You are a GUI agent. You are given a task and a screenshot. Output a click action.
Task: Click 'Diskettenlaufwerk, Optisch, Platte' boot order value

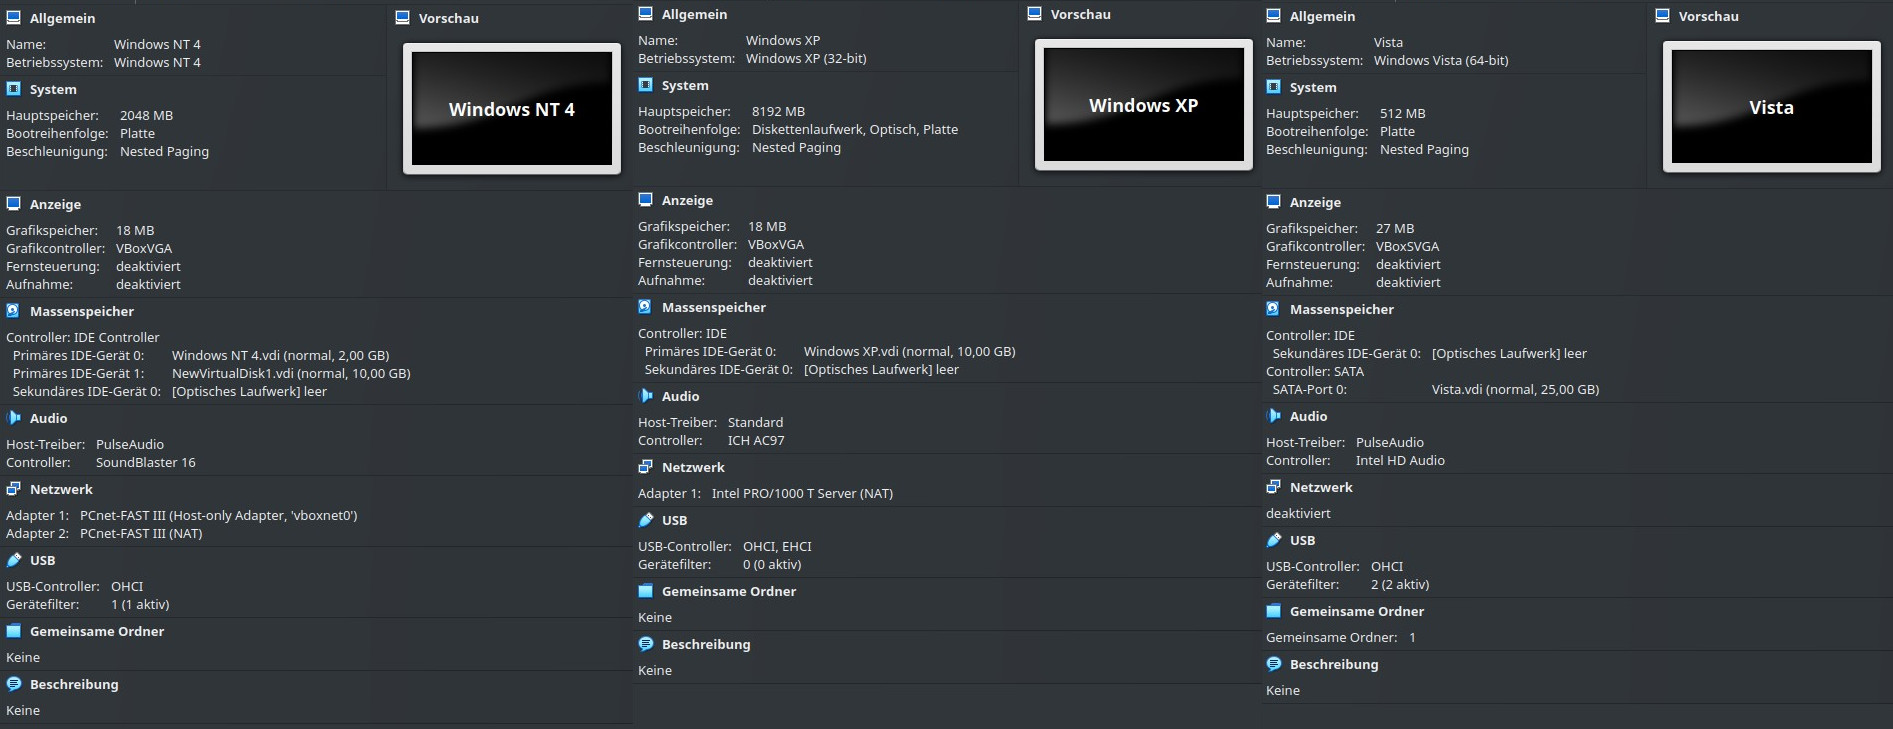click(855, 129)
